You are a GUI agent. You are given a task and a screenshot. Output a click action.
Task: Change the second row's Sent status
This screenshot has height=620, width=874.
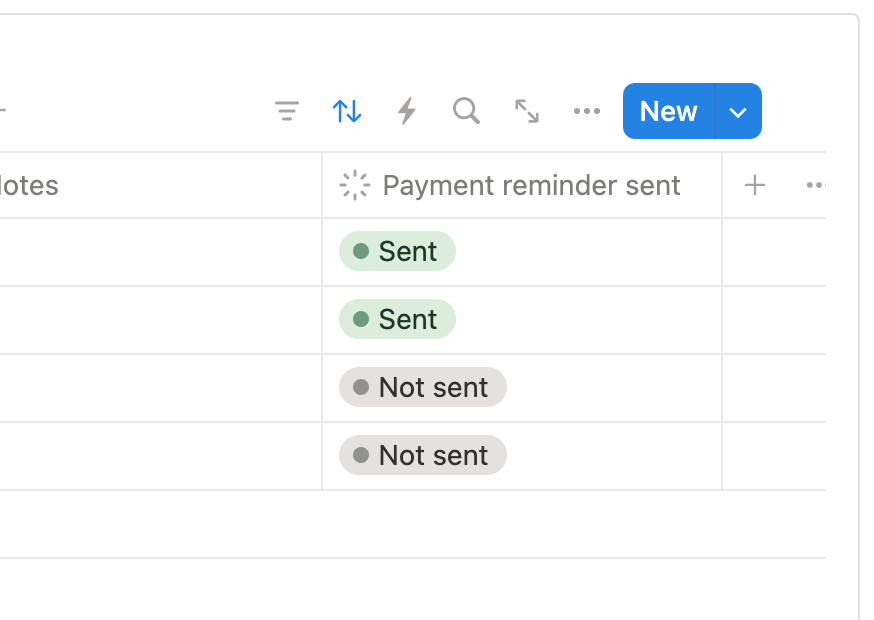[x=397, y=319]
